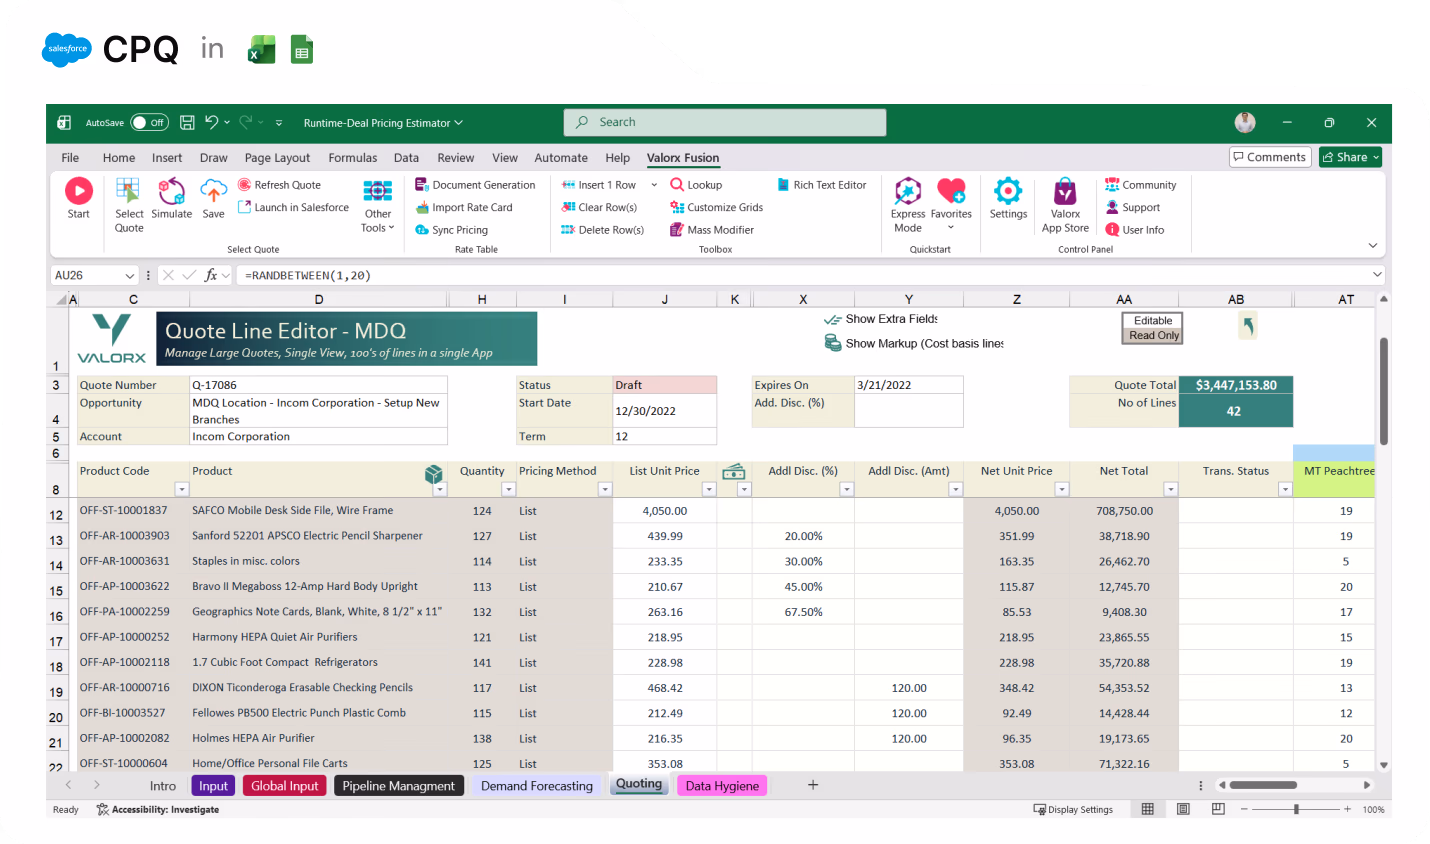Switch quote view to Read Only
Screen dimensions: 1430x844
(1152, 336)
